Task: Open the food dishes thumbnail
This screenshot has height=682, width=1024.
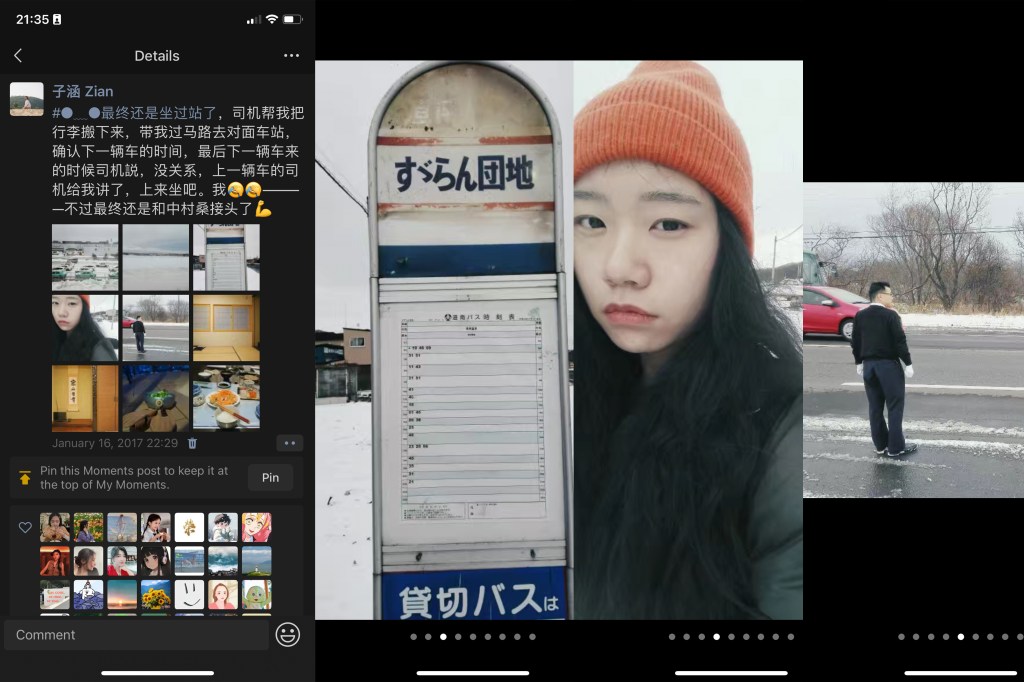Action: [x=226, y=398]
